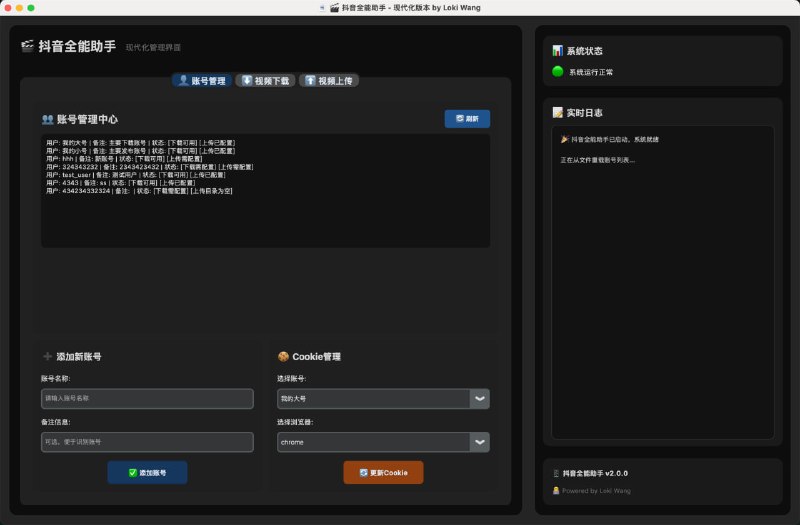Expand the 选择账号 dropdown arrow
Image resolution: width=800 pixels, height=525 pixels.
[480, 398]
